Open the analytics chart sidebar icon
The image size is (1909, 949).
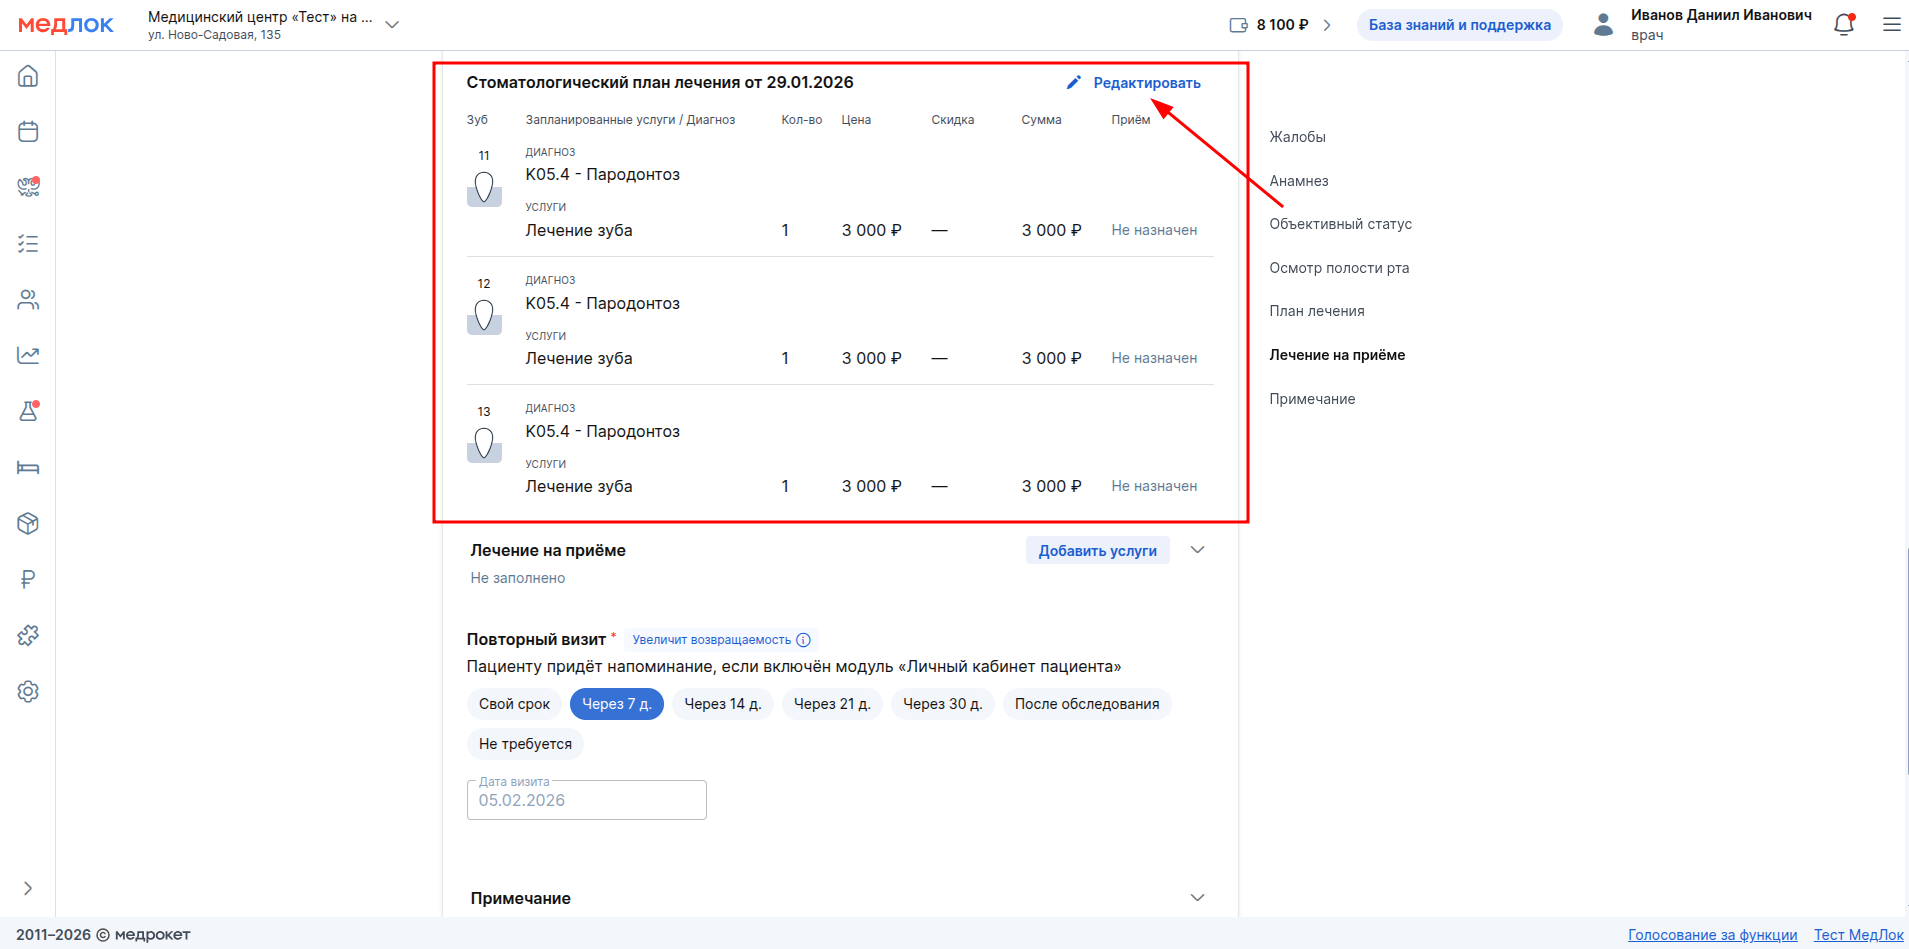28,355
